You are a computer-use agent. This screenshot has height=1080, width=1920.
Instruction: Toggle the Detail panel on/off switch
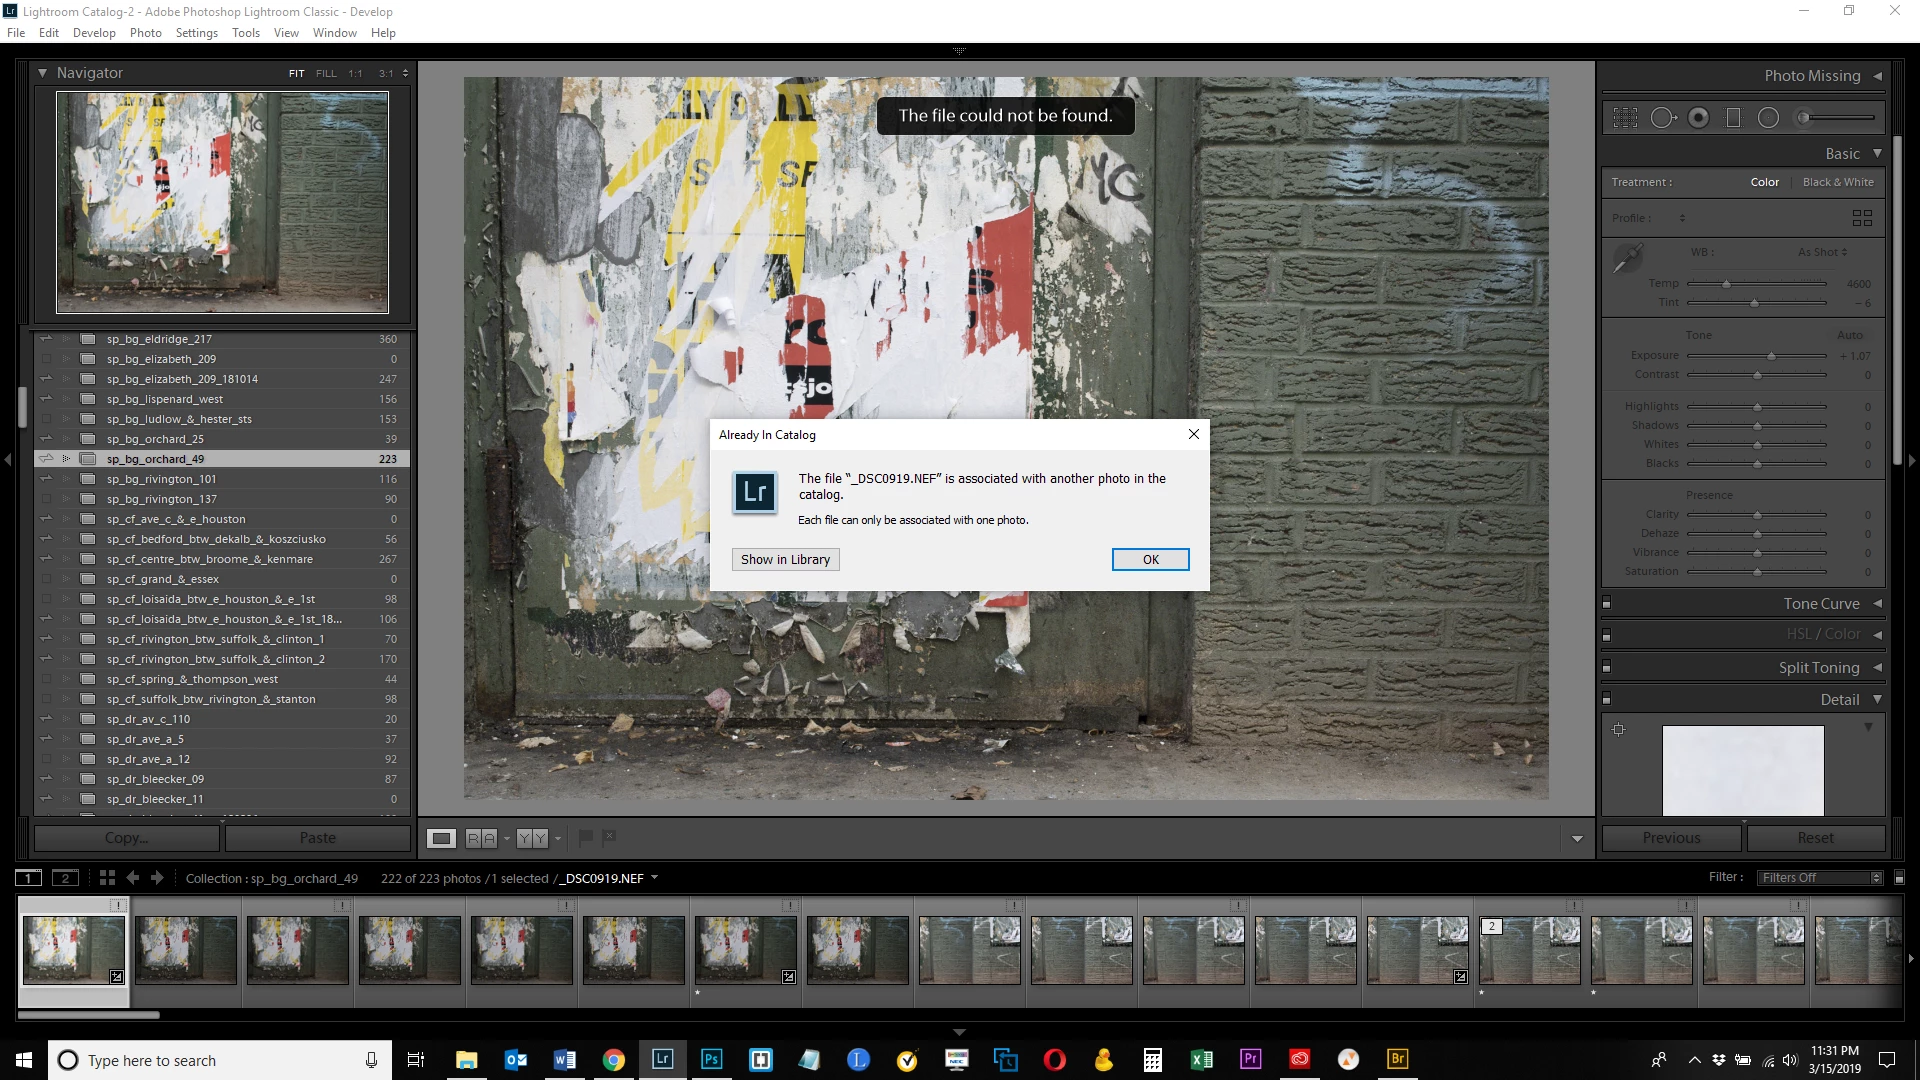click(x=1607, y=700)
